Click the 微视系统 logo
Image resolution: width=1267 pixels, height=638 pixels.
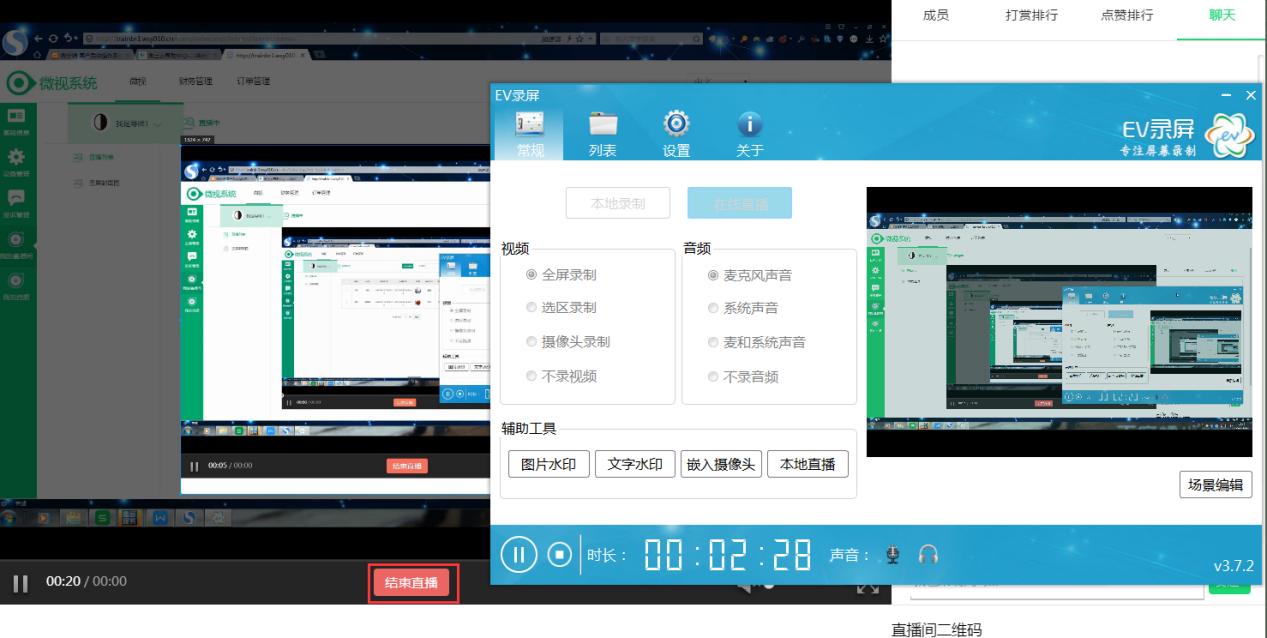[x=53, y=83]
